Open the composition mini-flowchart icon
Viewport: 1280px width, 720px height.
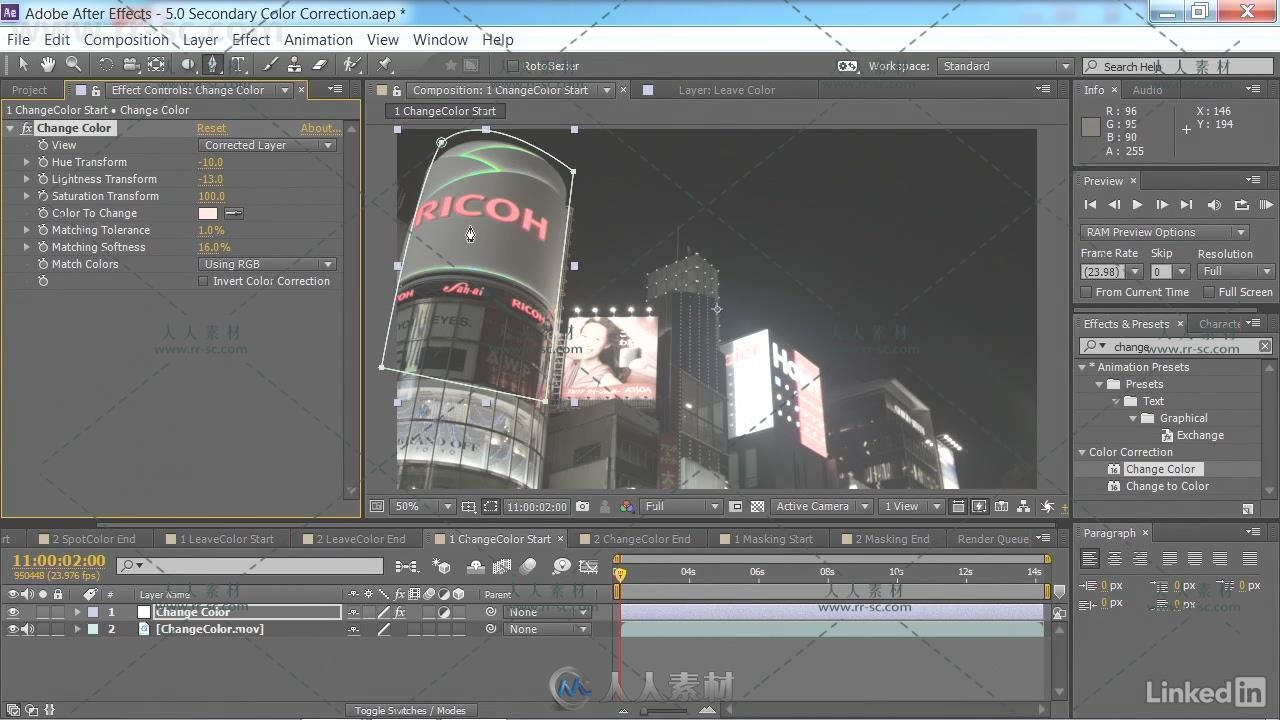(x=407, y=566)
